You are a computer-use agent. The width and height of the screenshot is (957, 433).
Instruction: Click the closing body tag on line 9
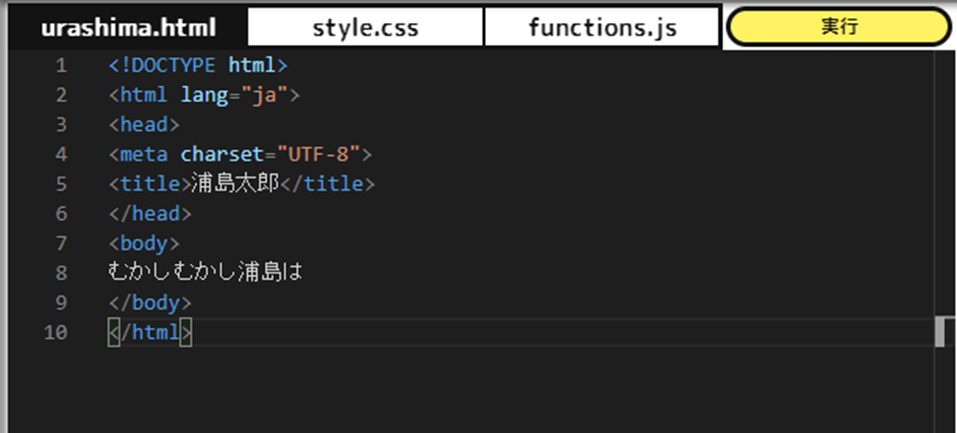(150, 303)
